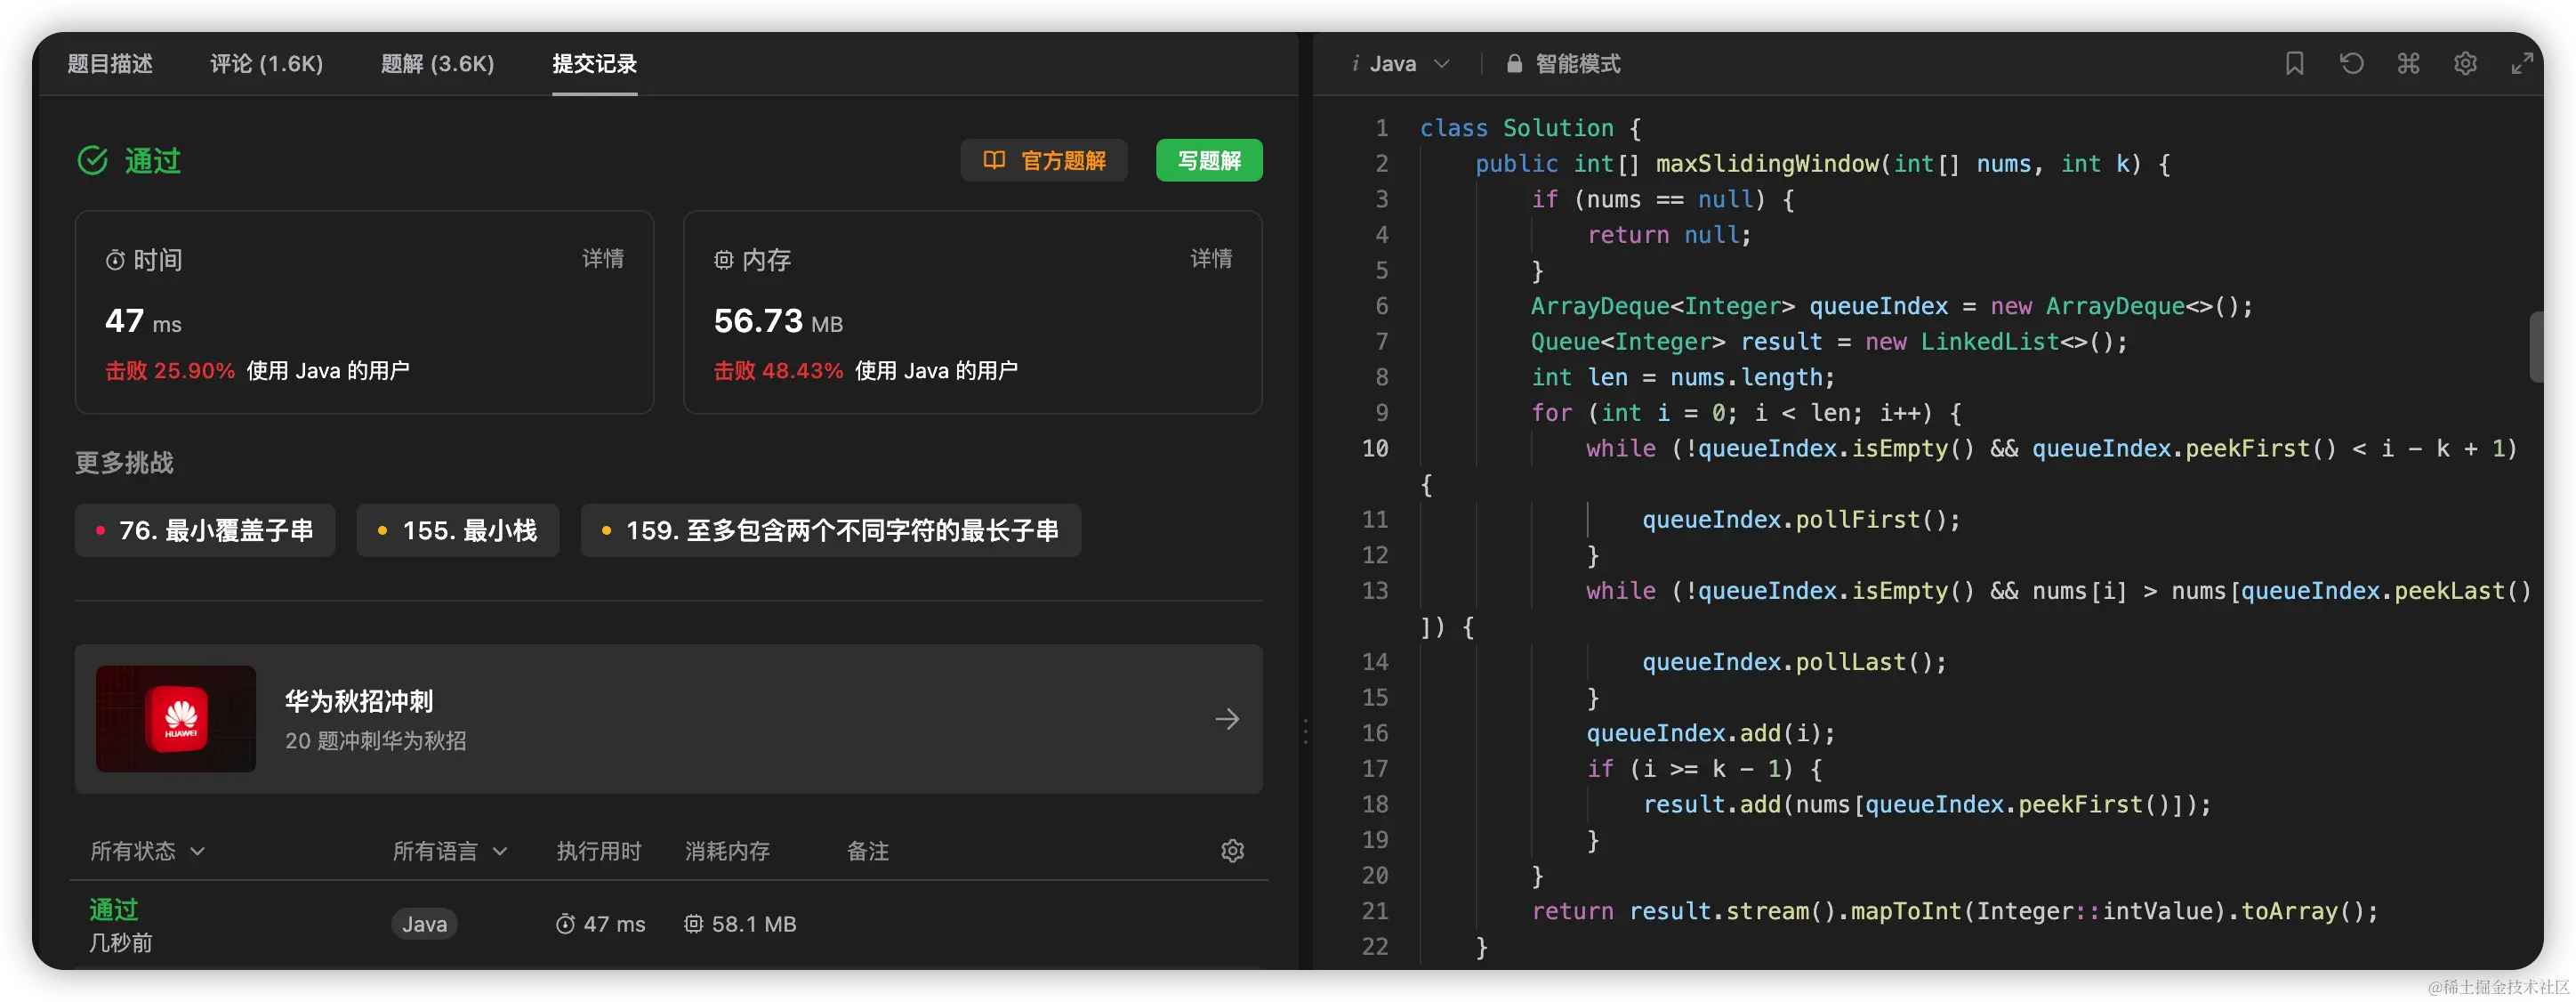Switch to the 题解 (3.6K) tab
The height and width of the screenshot is (1002, 2576).
click(437, 64)
